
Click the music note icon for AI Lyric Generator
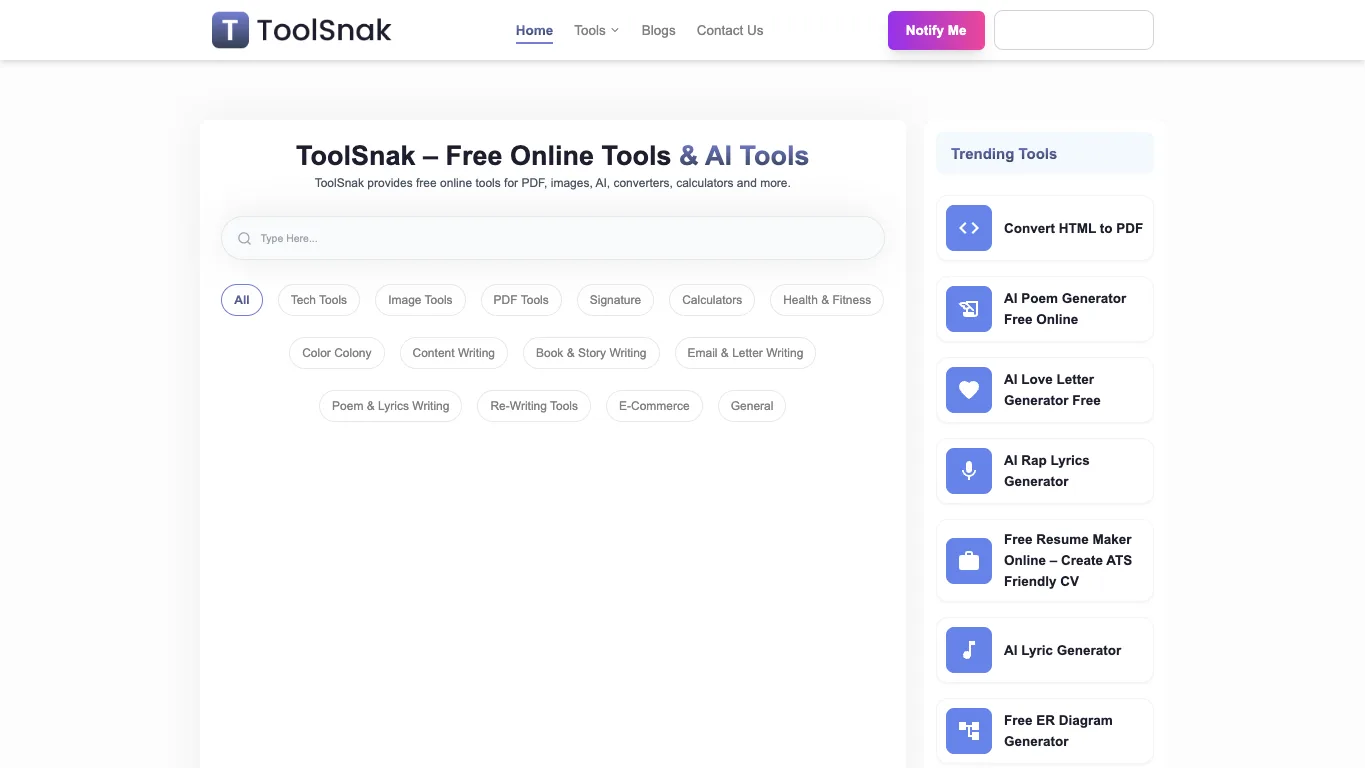(x=969, y=650)
